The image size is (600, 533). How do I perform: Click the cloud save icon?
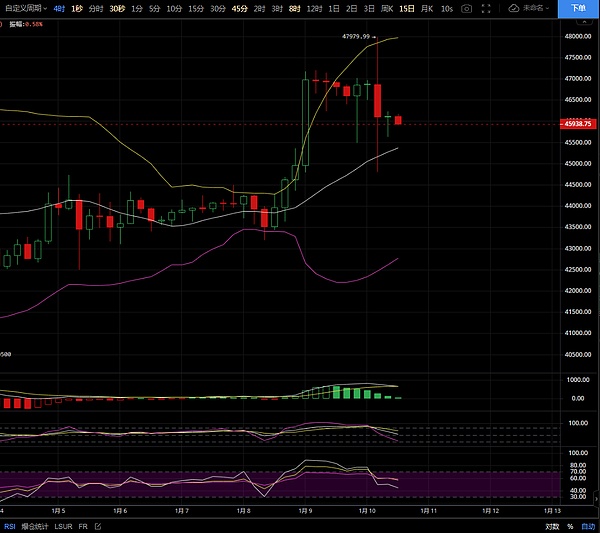click(x=514, y=8)
